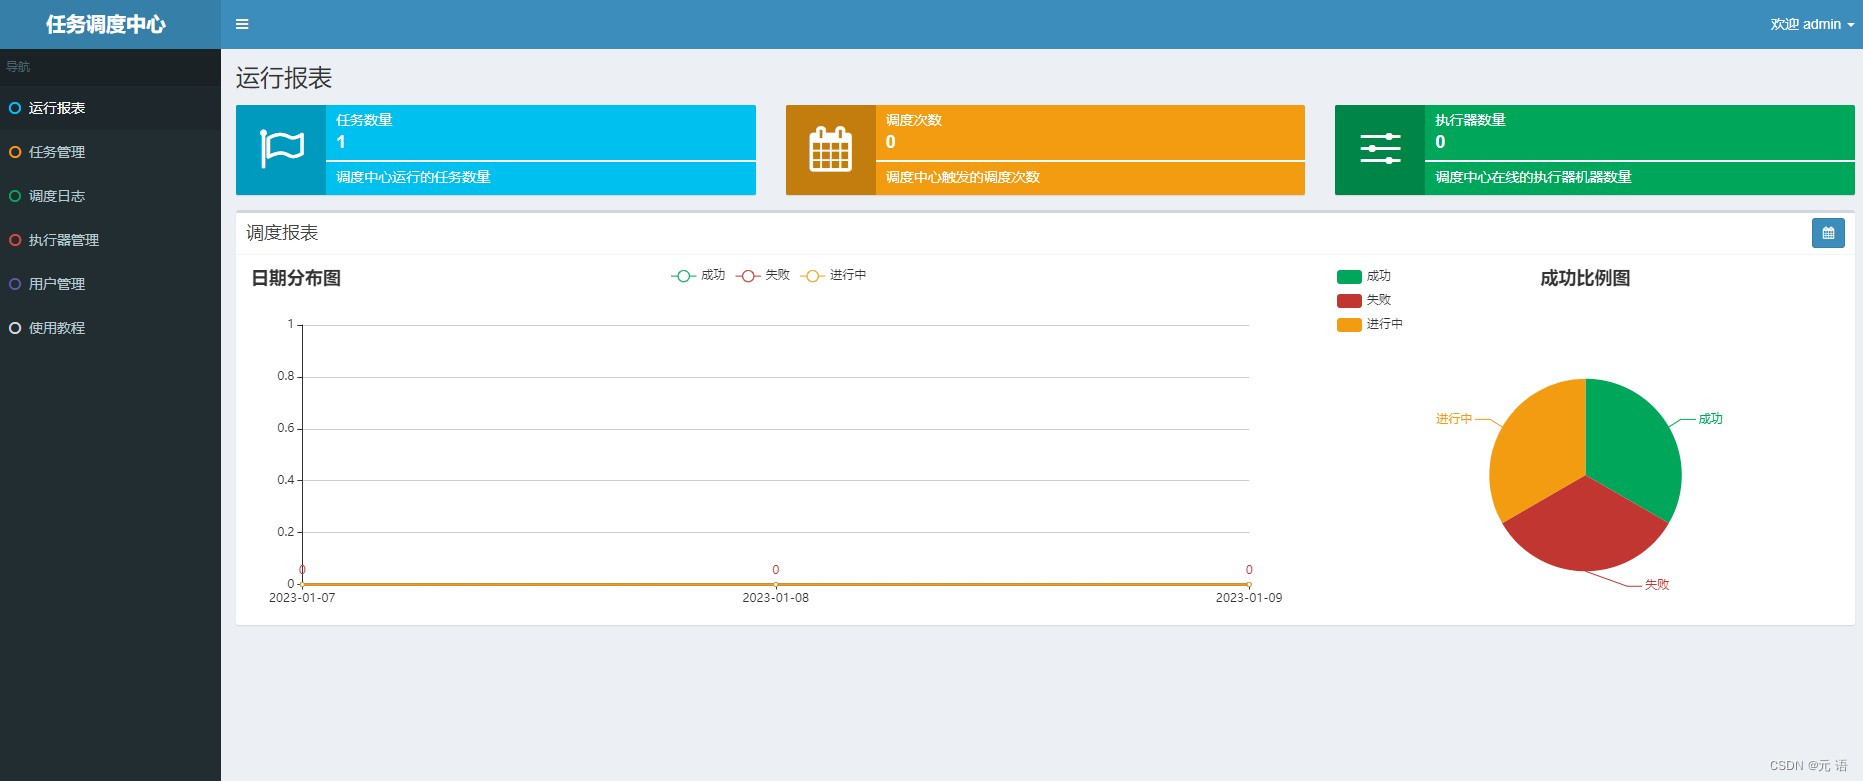Click the green circle icon beside 调度日志
1863x781 pixels.
(15, 196)
